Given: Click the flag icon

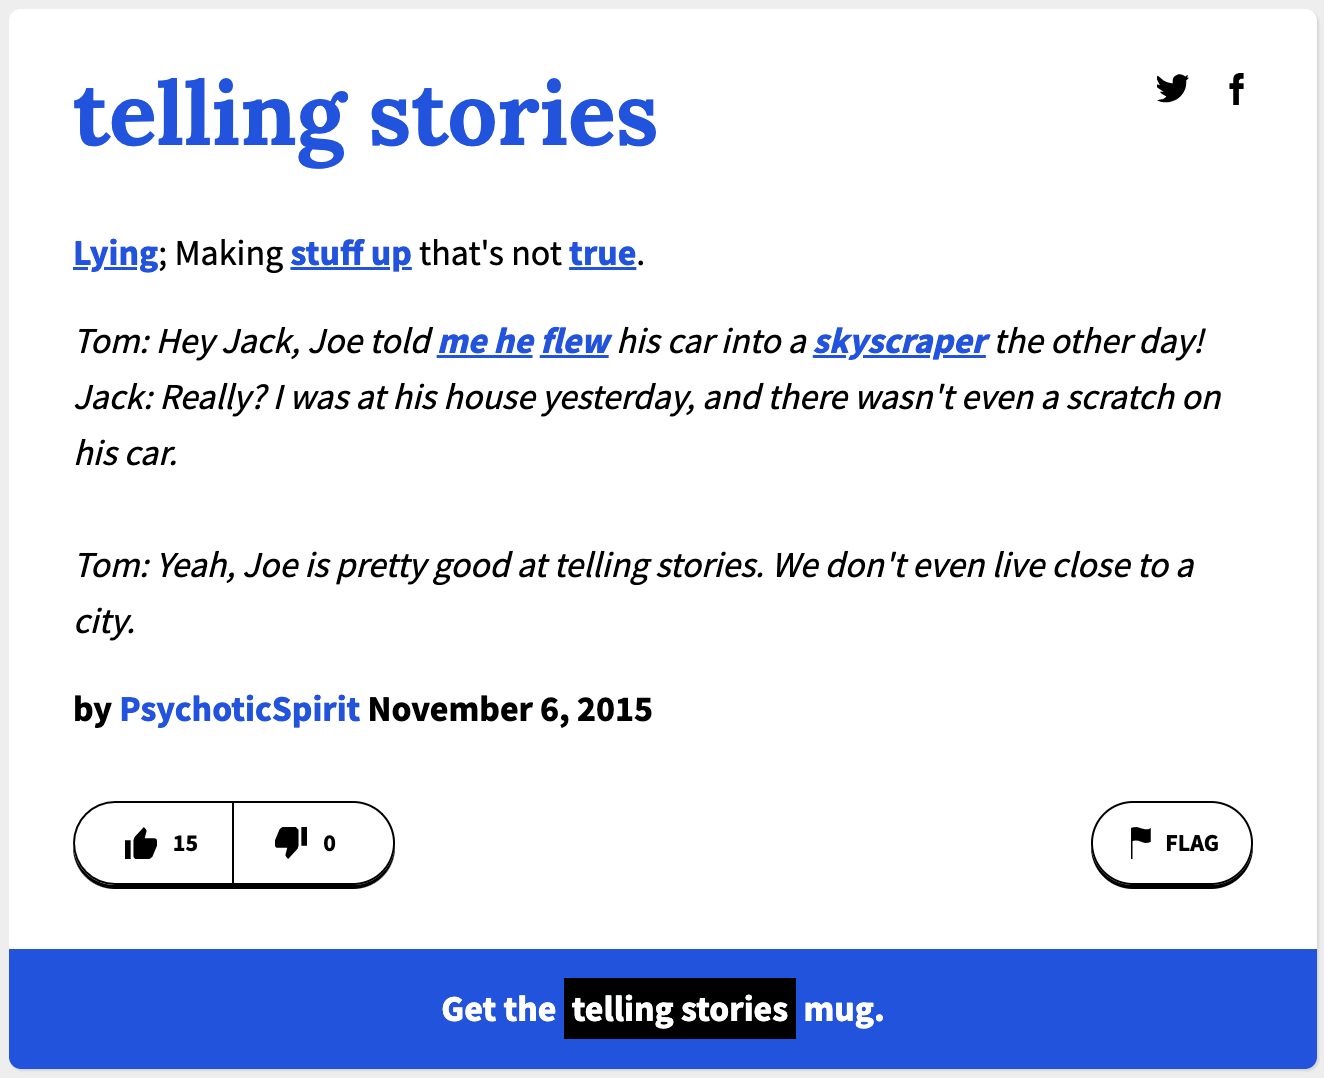Looking at the screenshot, I should point(1140,843).
